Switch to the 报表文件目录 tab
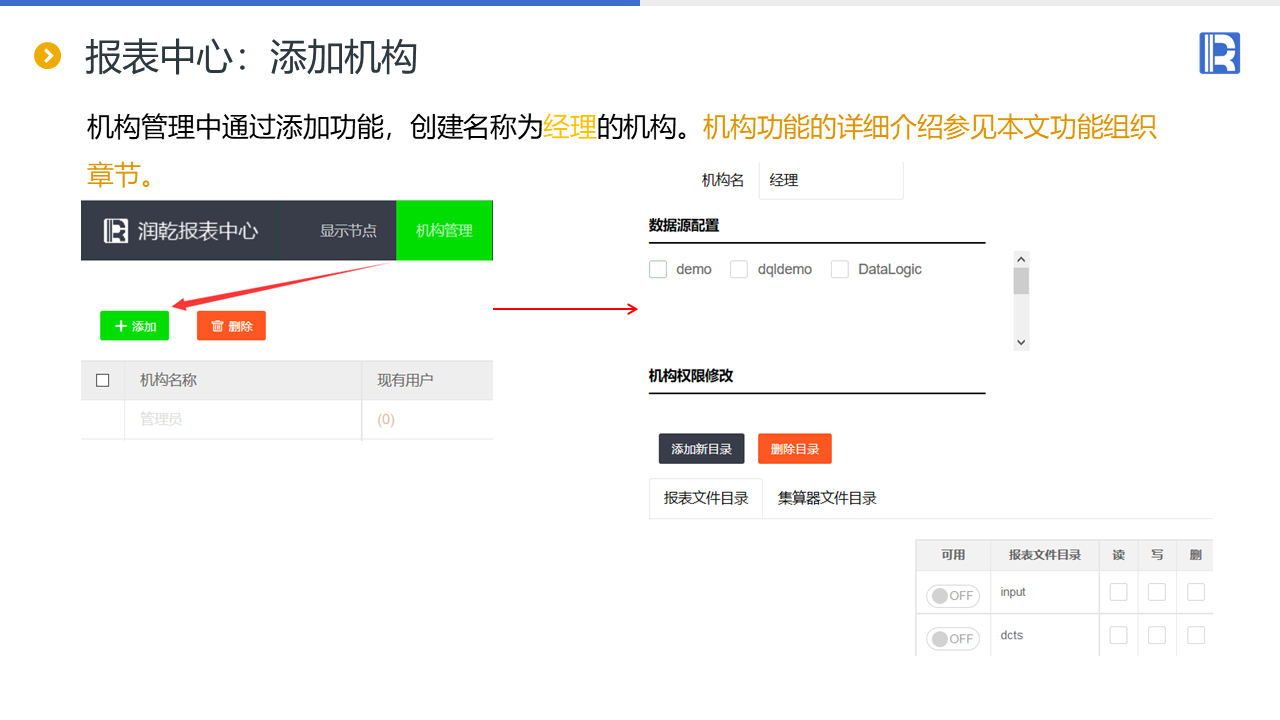This screenshot has width=1280, height=720. 706,498
